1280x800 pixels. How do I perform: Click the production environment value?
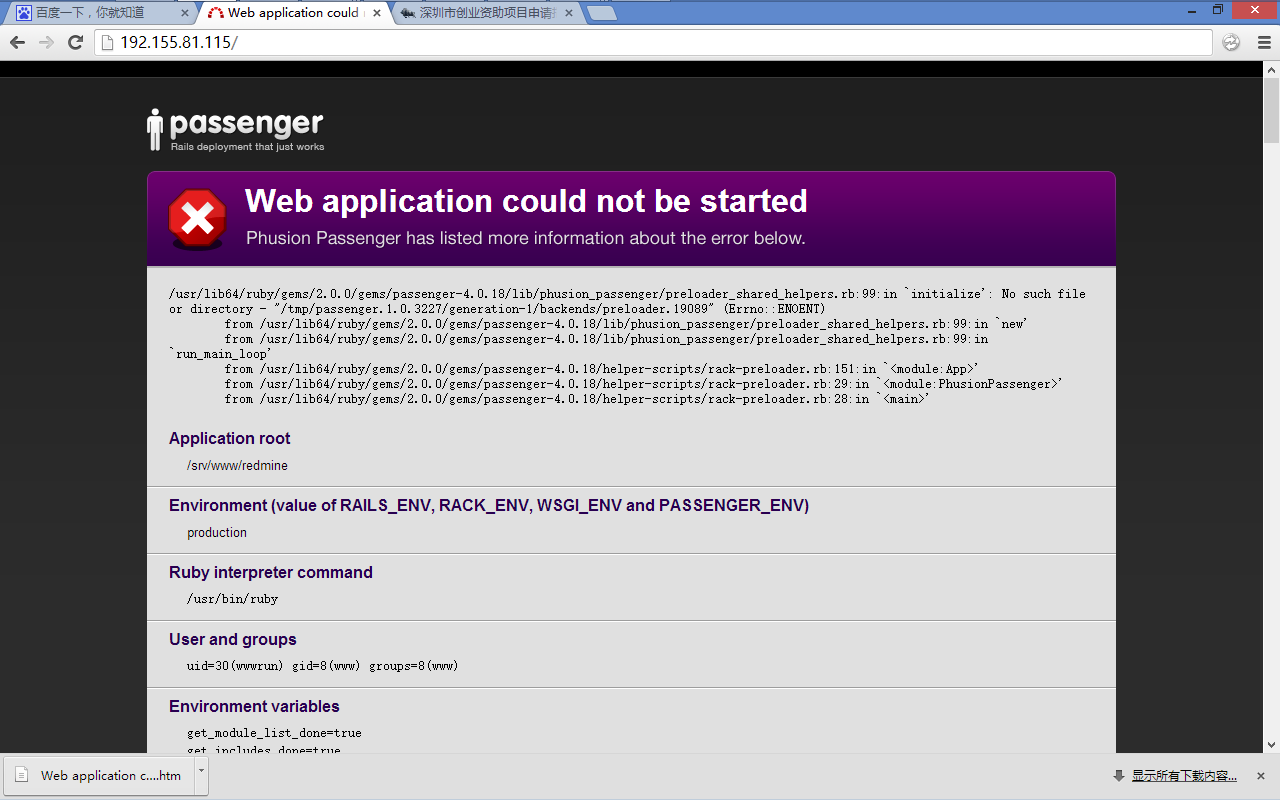coord(217,532)
